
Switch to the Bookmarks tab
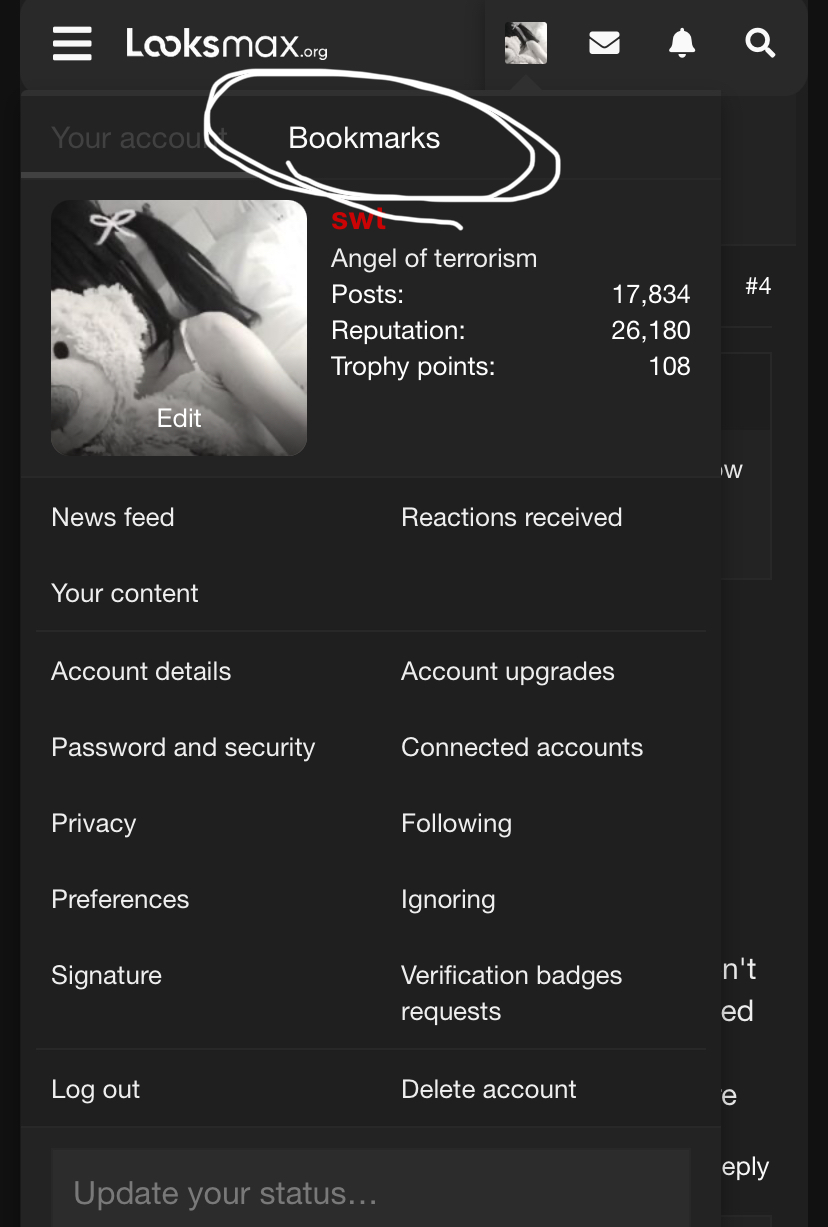(364, 138)
